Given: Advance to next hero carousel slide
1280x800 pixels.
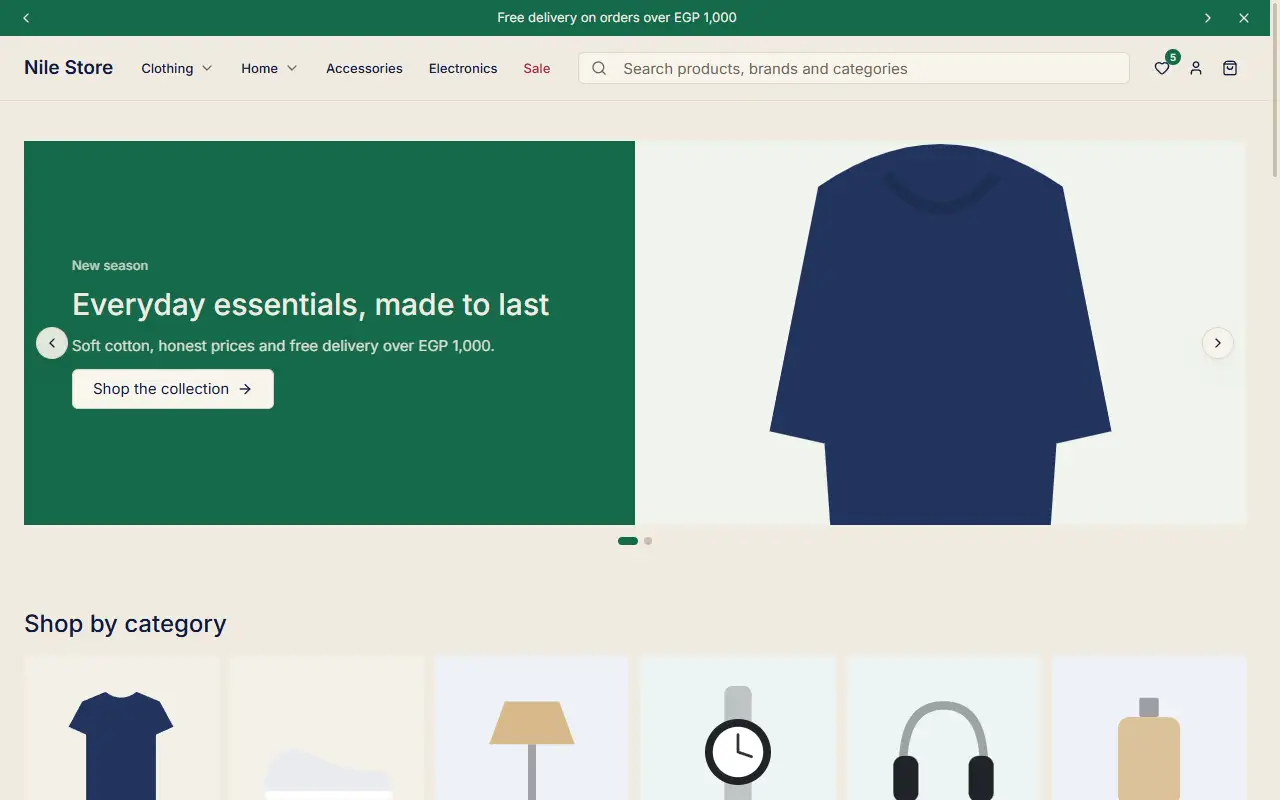Looking at the screenshot, I should [1218, 343].
